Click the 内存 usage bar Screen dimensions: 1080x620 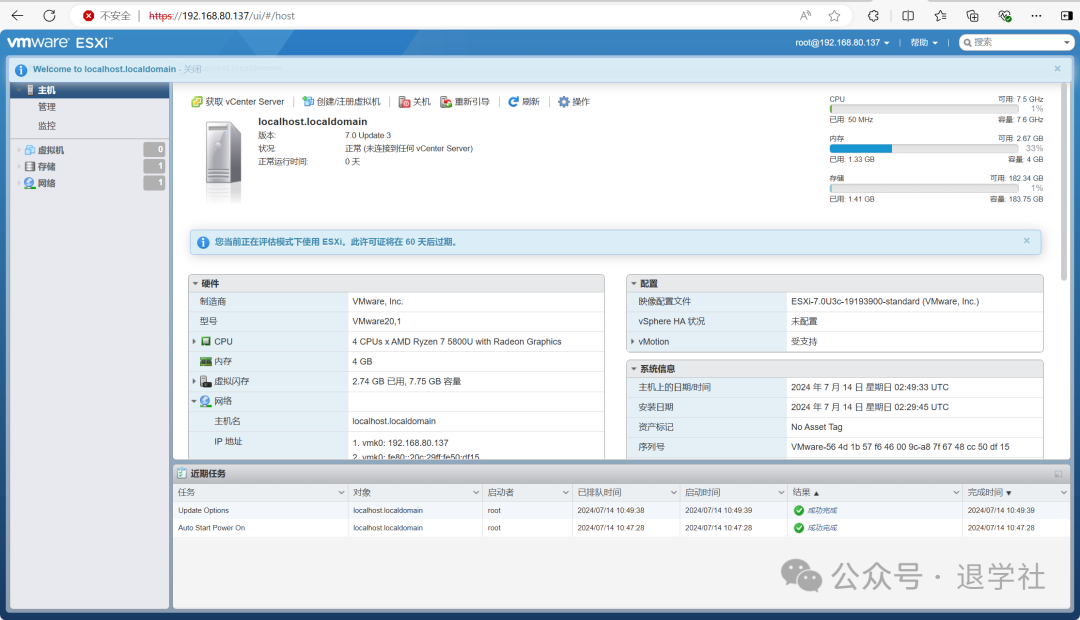[924, 148]
